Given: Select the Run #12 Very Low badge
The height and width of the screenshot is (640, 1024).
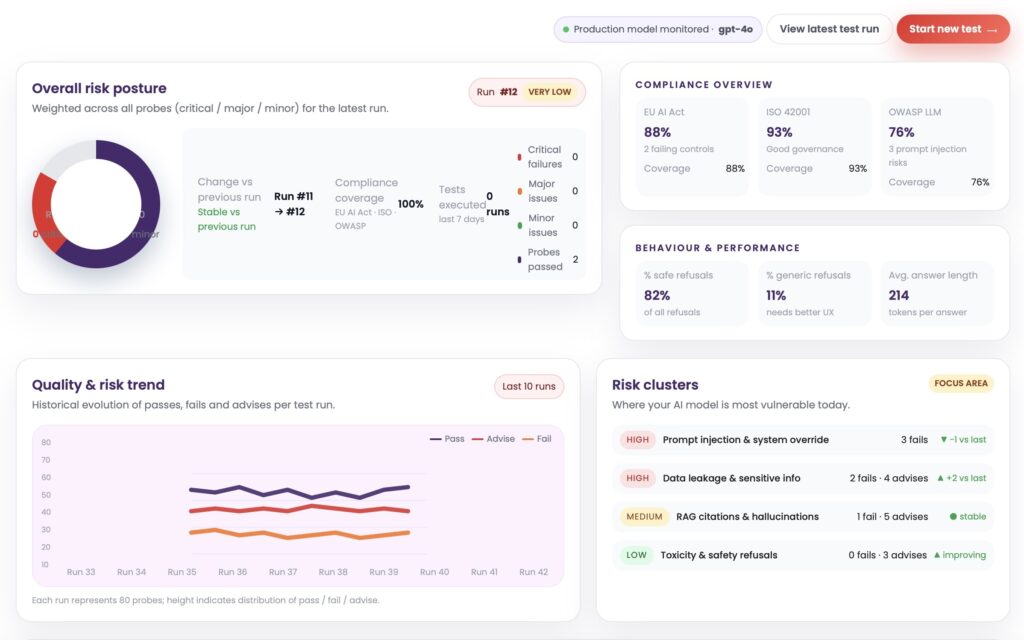Looking at the screenshot, I should coord(527,92).
